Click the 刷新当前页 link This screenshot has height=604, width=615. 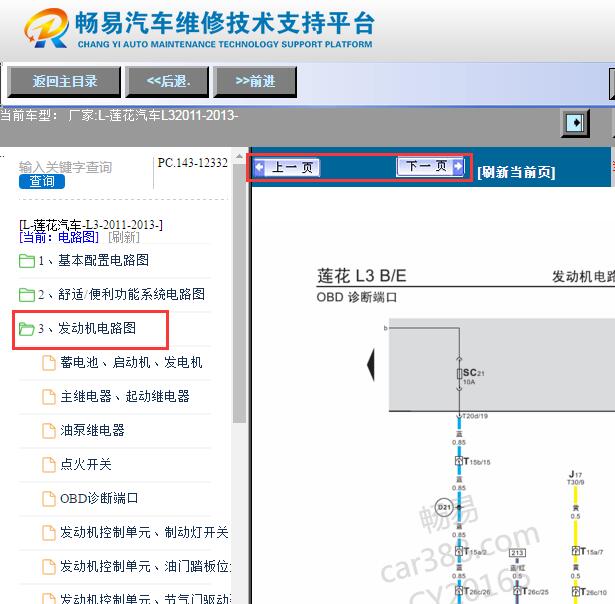[x=516, y=172]
